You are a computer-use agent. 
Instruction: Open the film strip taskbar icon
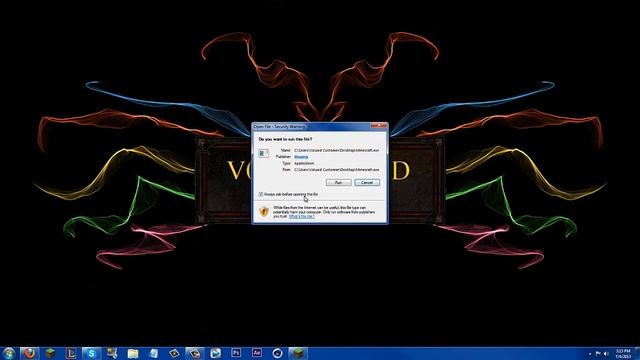[216, 353]
